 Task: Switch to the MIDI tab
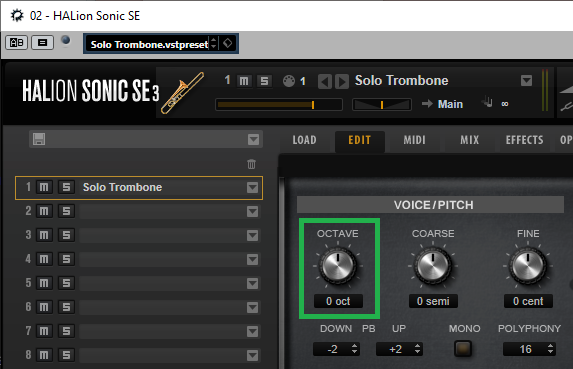[x=414, y=140]
